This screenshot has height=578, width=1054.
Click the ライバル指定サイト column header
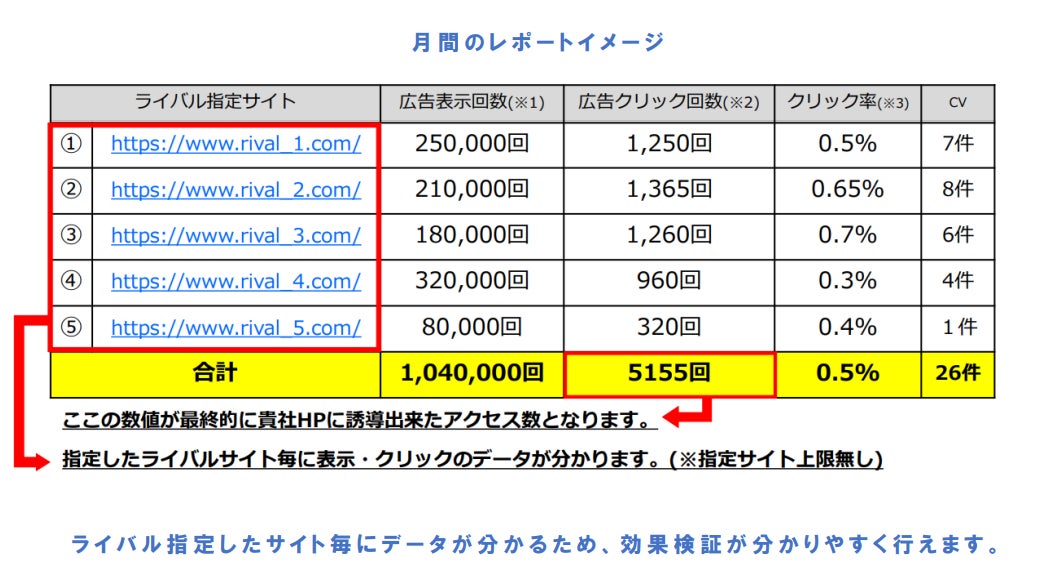215,103
